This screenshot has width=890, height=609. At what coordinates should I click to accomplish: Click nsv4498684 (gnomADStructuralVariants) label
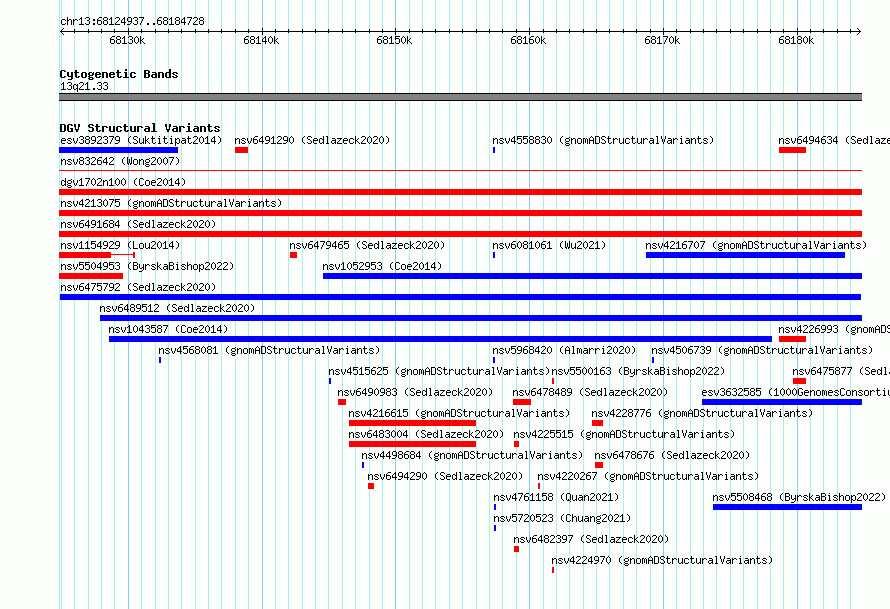pyautogui.click(x=472, y=455)
